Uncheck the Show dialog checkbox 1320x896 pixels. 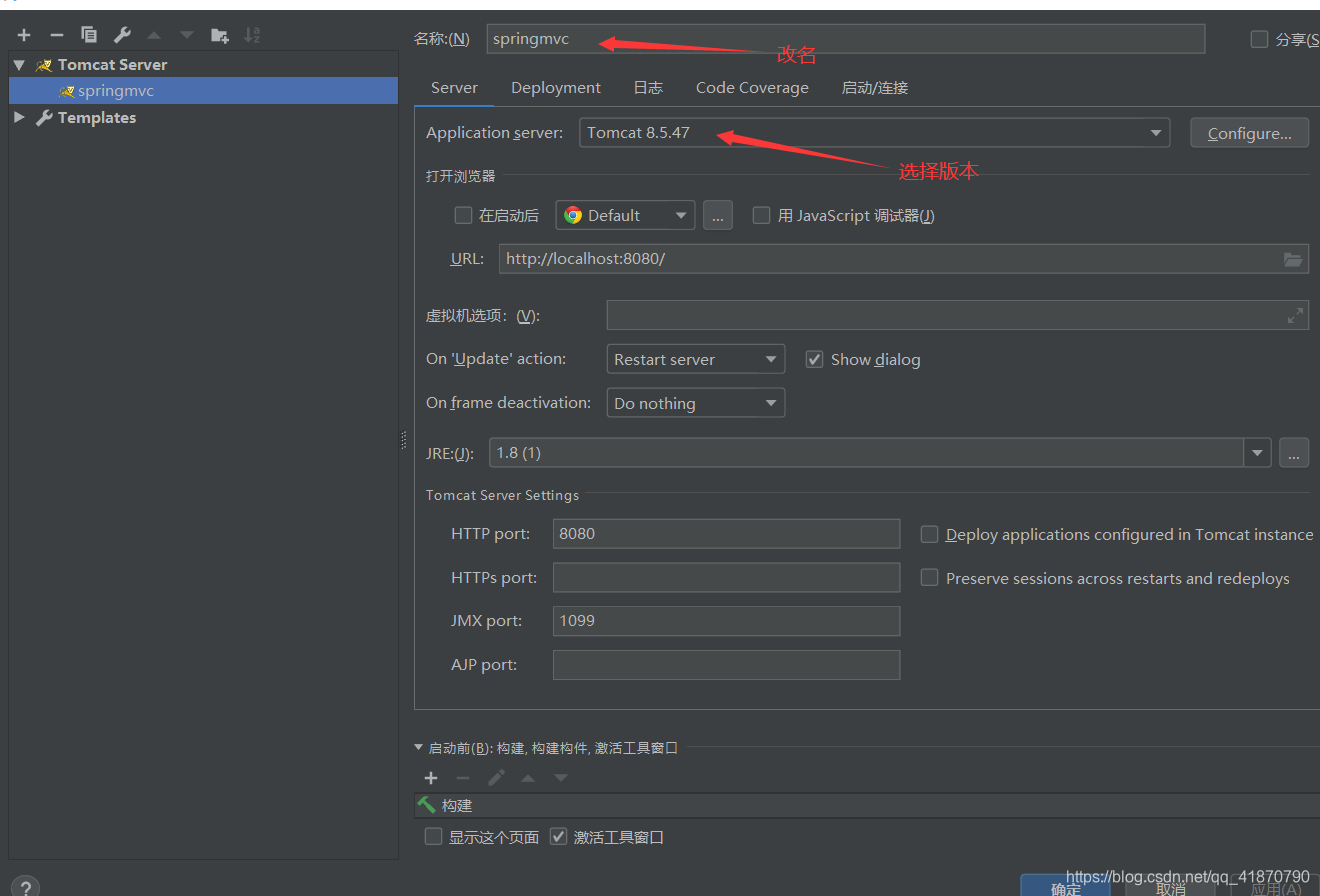814,359
